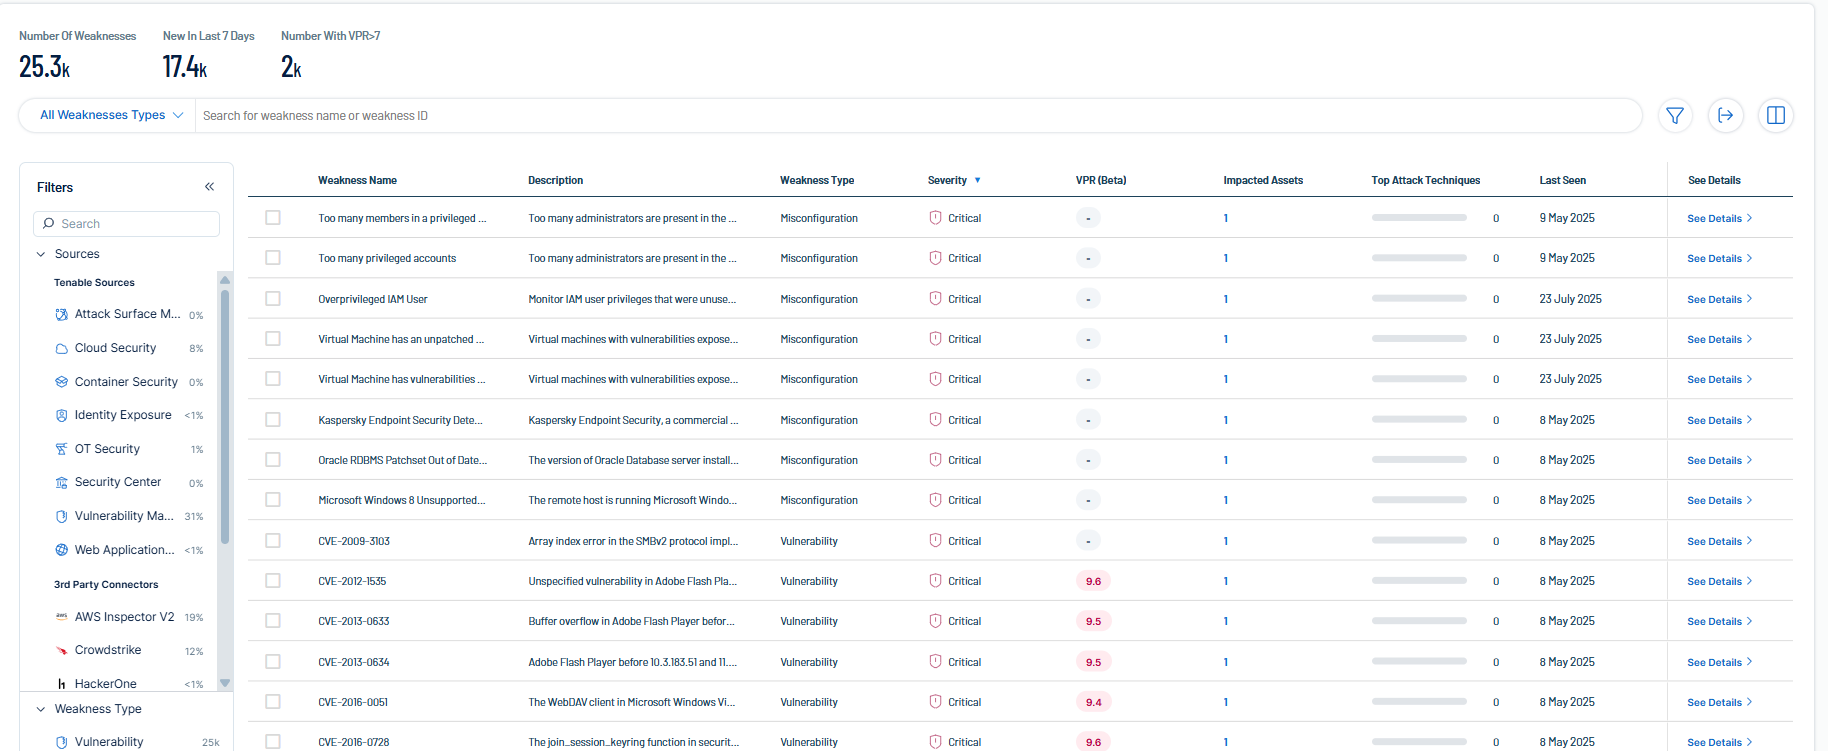Open the column layout icon

pyautogui.click(x=1775, y=116)
